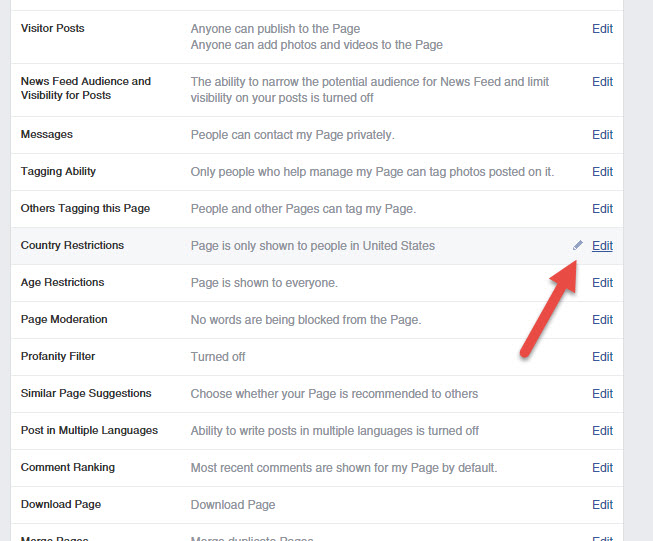This screenshot has height=541, width=653.
Task: Click 'Most recent comments are shown' text
Action: coord(344,468)
